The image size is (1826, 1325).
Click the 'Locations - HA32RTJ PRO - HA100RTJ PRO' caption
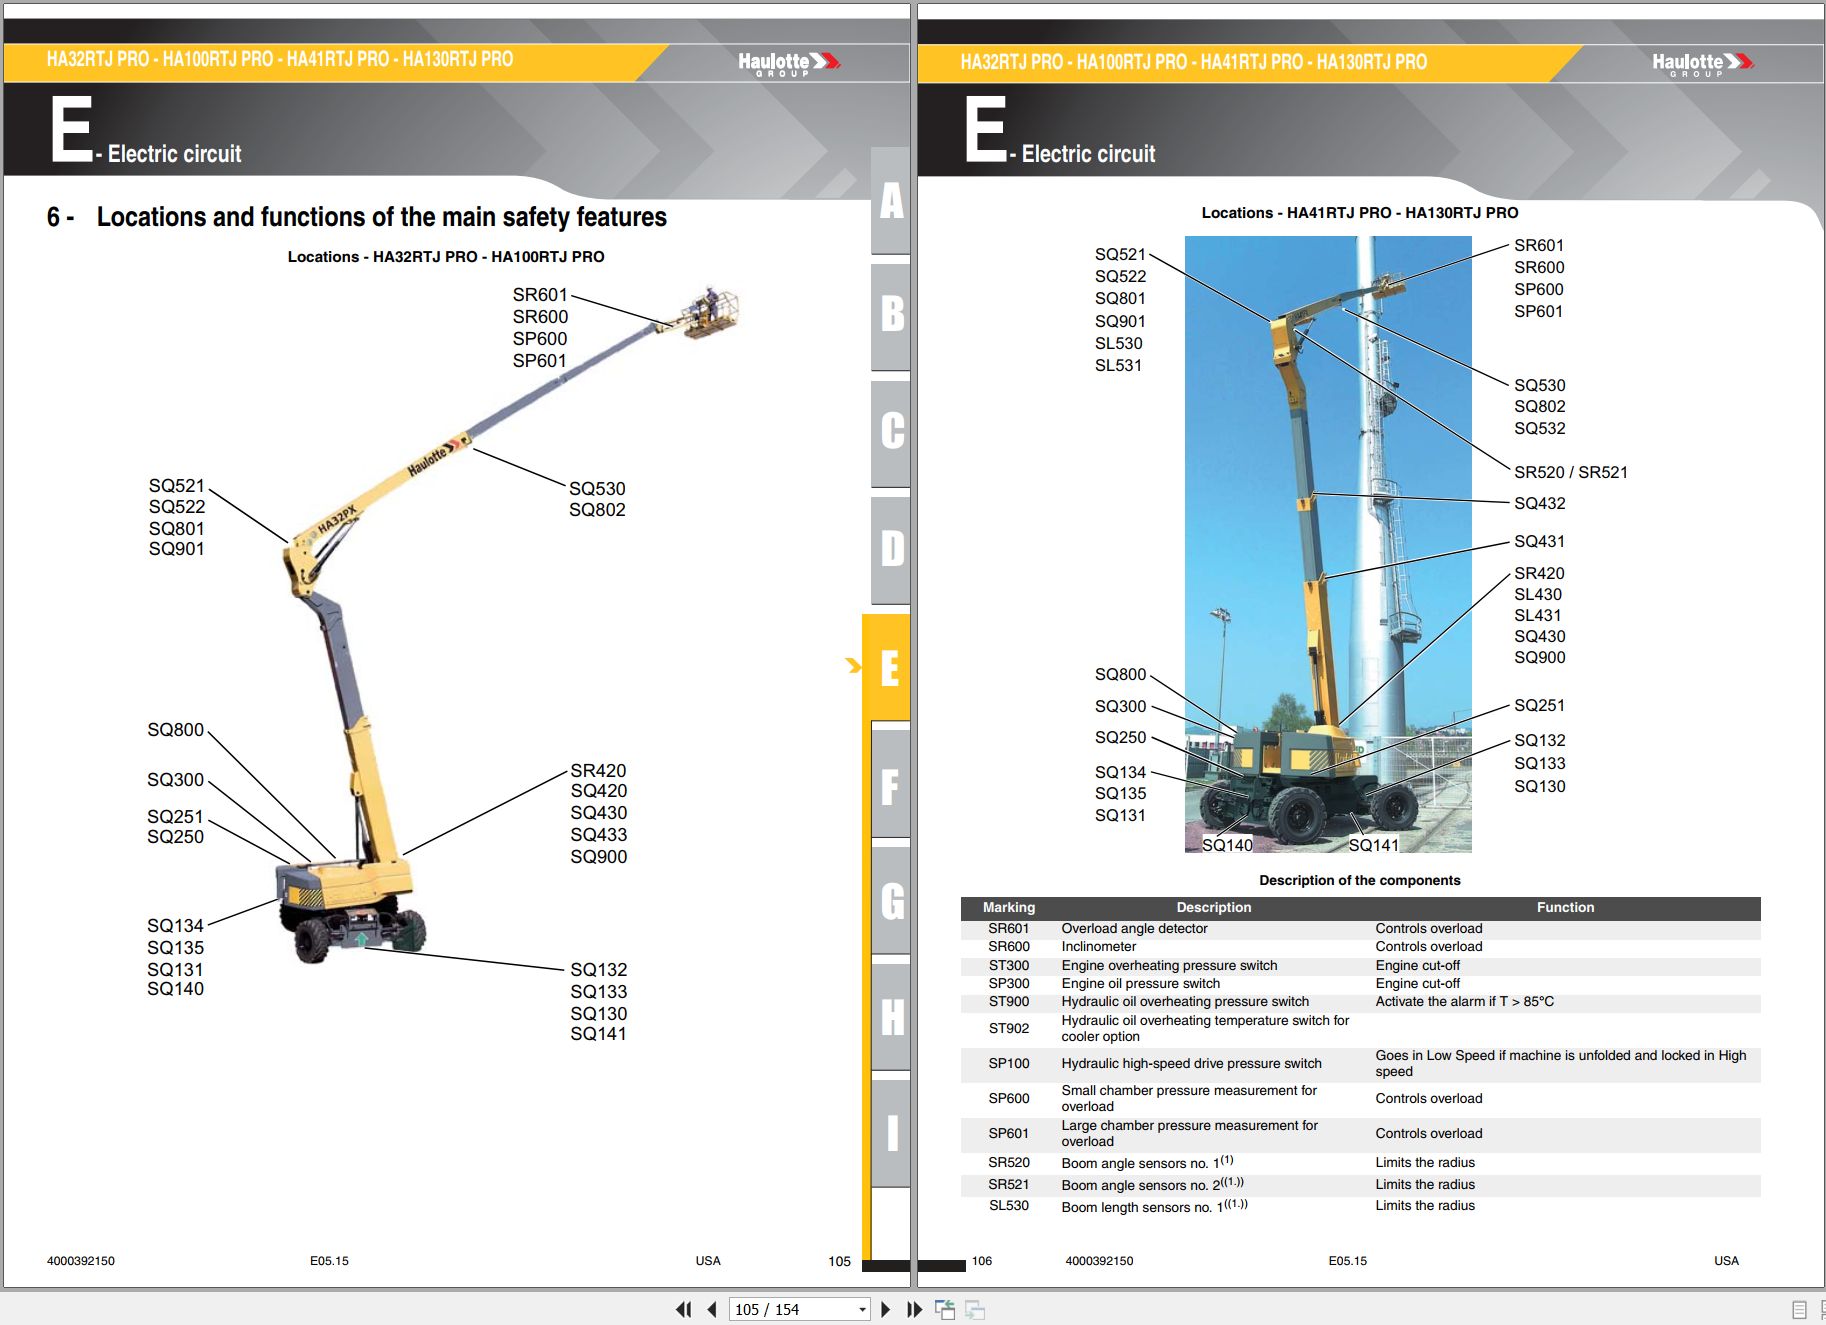446,257
